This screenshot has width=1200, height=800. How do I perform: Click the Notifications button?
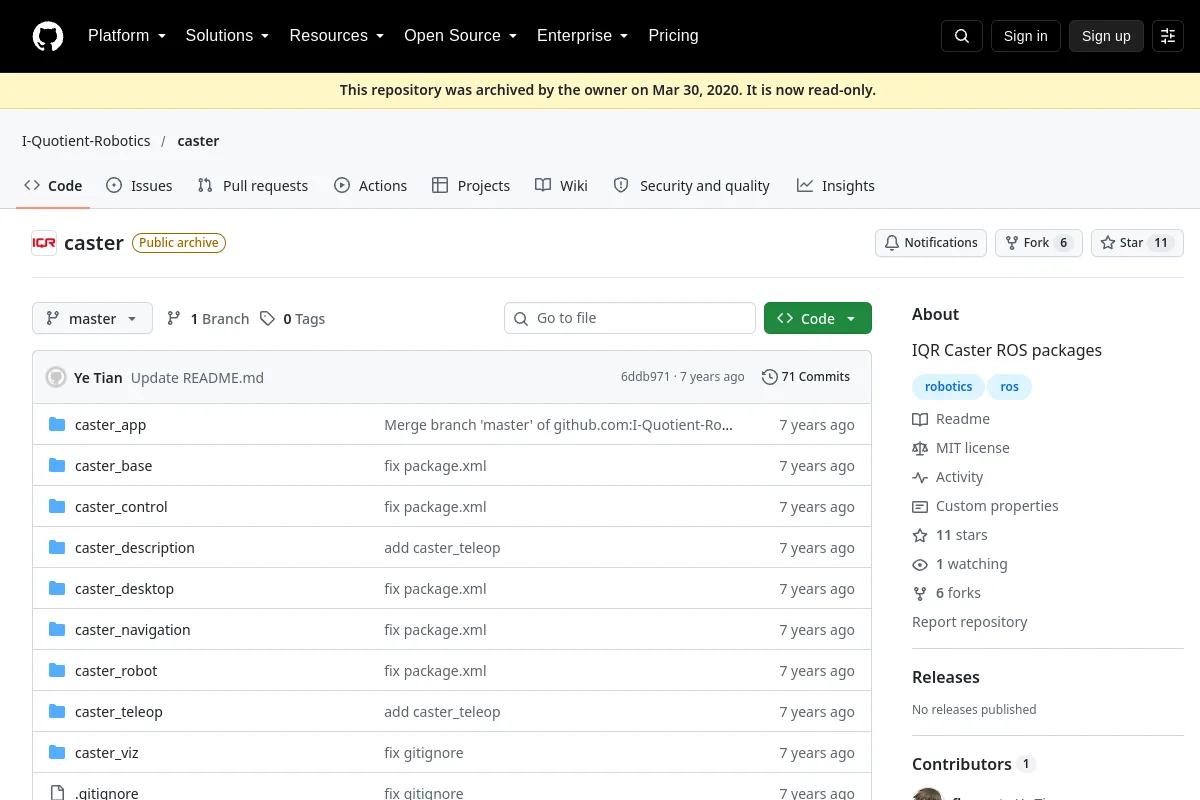pos(931,243)
